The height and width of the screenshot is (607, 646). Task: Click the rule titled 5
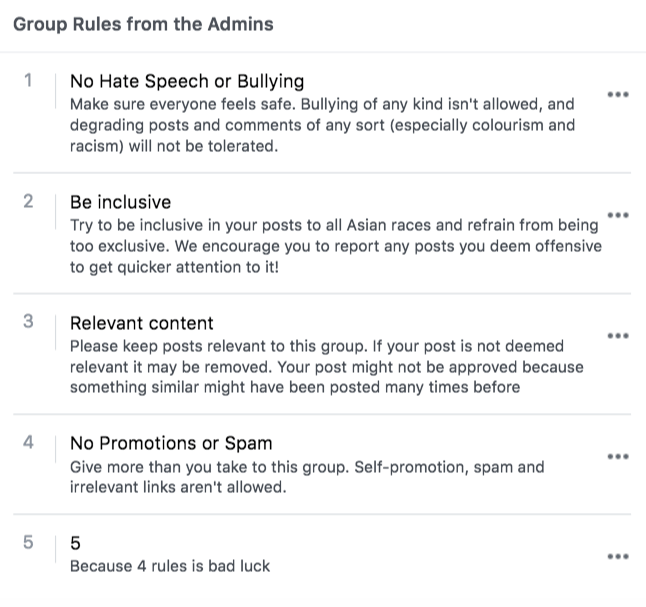click(75, 543)
